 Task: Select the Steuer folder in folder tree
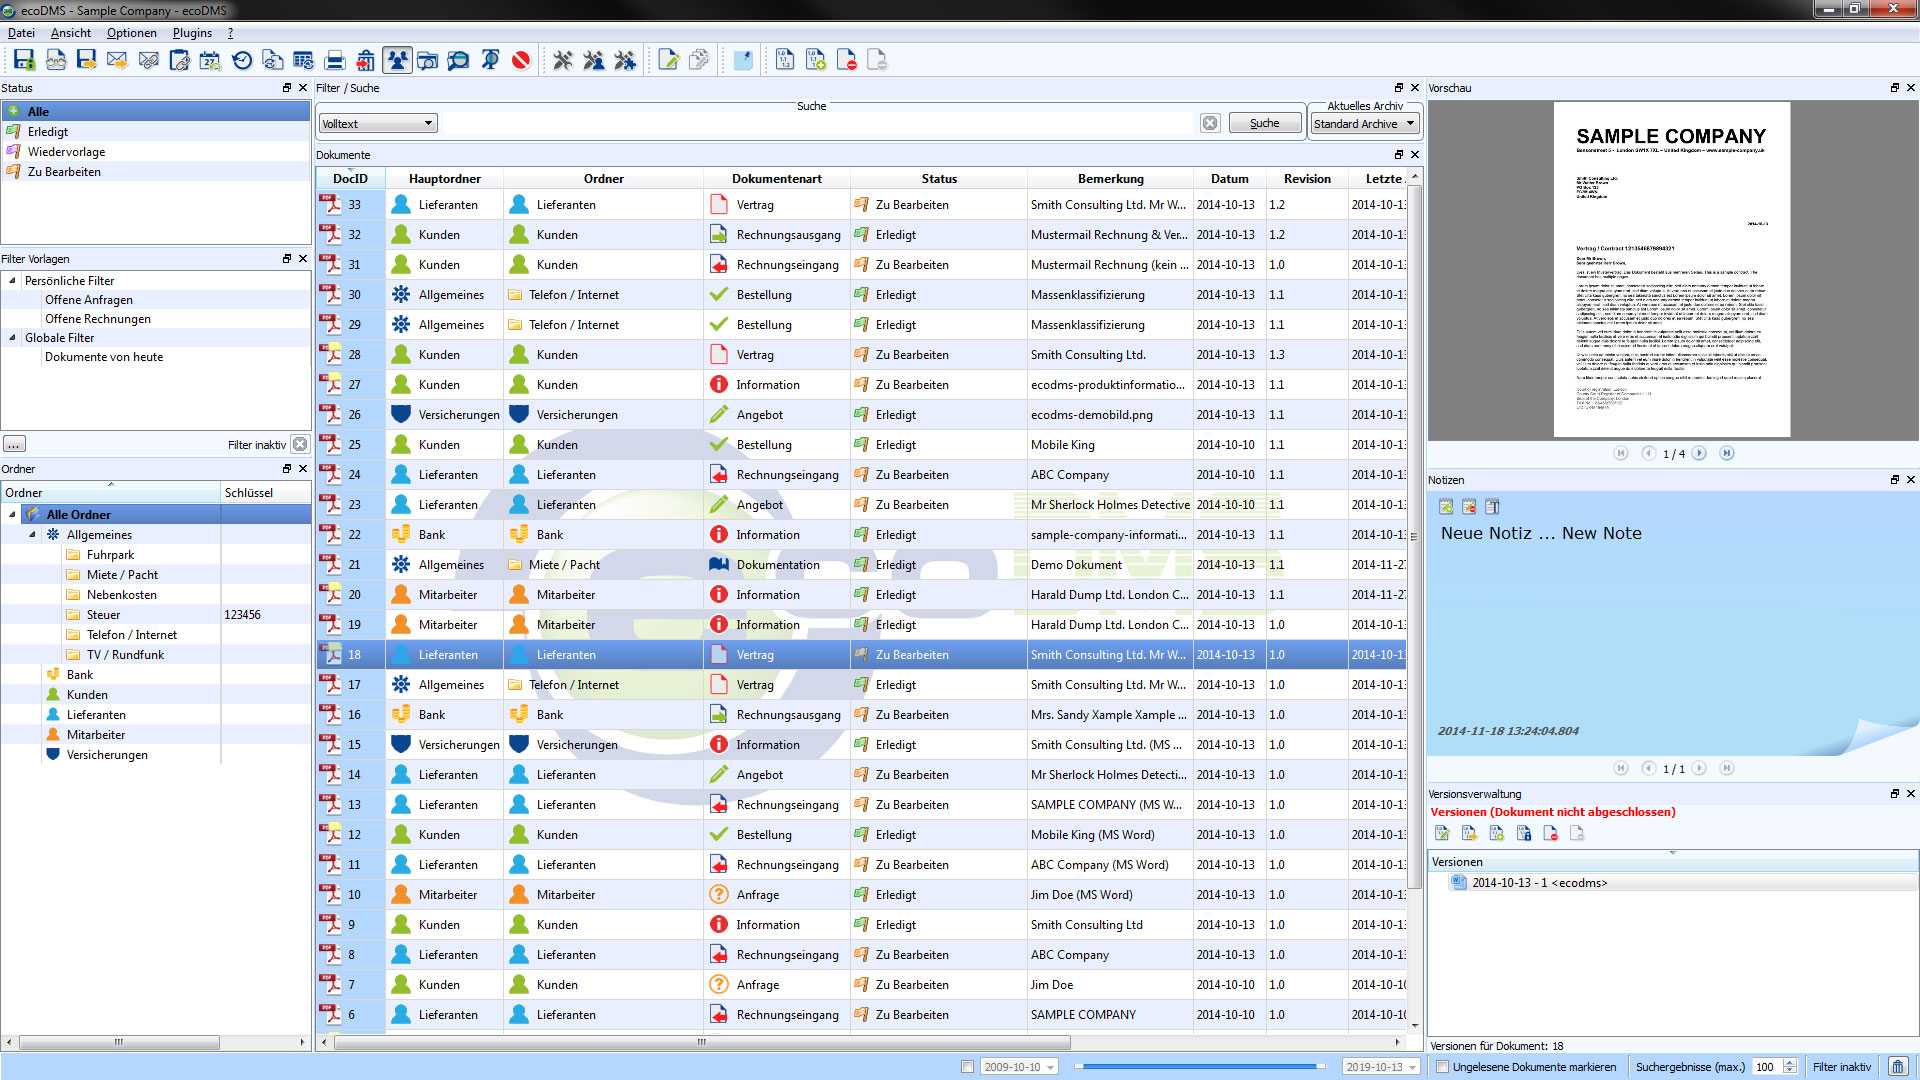(x=103, y=614)
